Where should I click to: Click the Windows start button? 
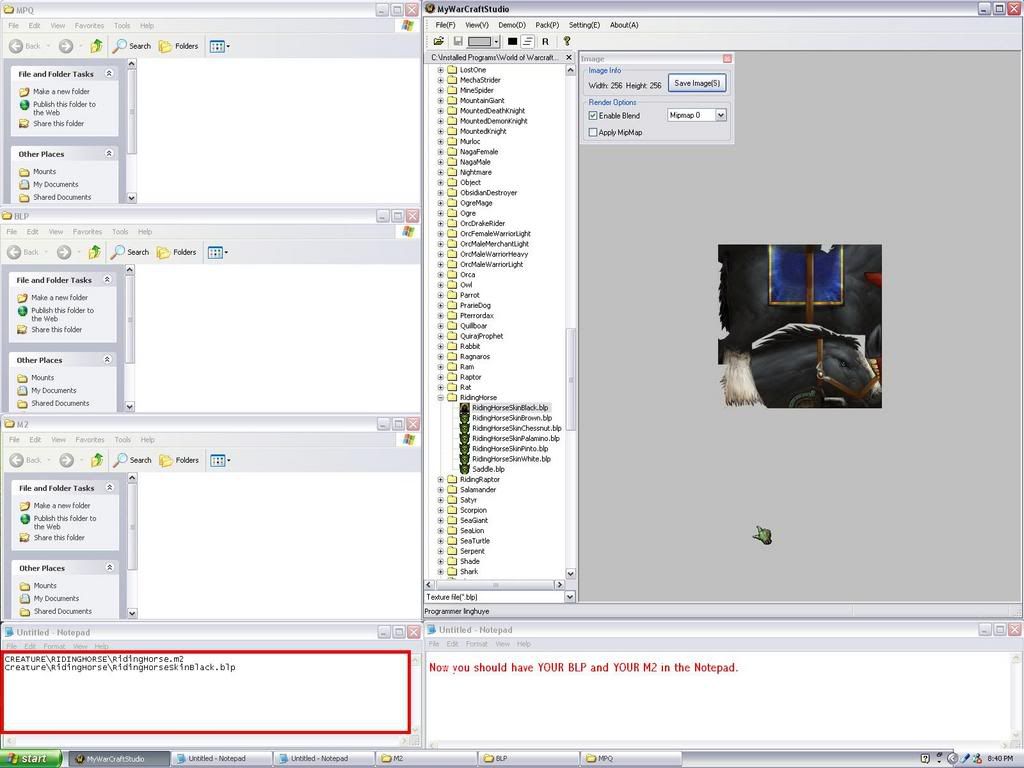pyautogui.click(x=30, y=758)
